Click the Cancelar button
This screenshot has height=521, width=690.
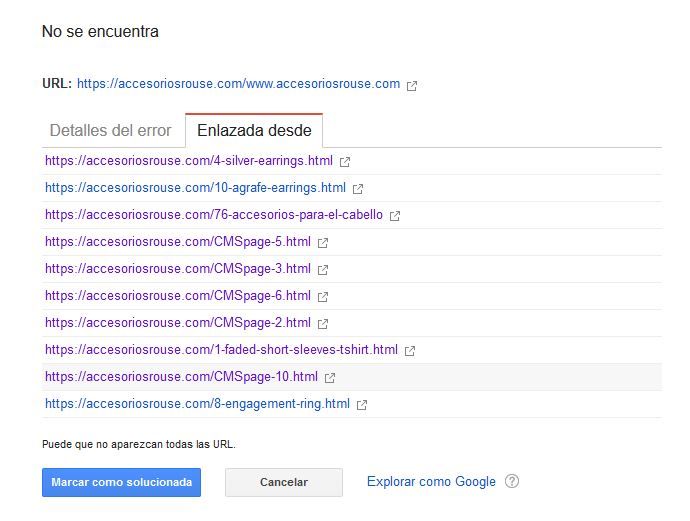point(284,482)
